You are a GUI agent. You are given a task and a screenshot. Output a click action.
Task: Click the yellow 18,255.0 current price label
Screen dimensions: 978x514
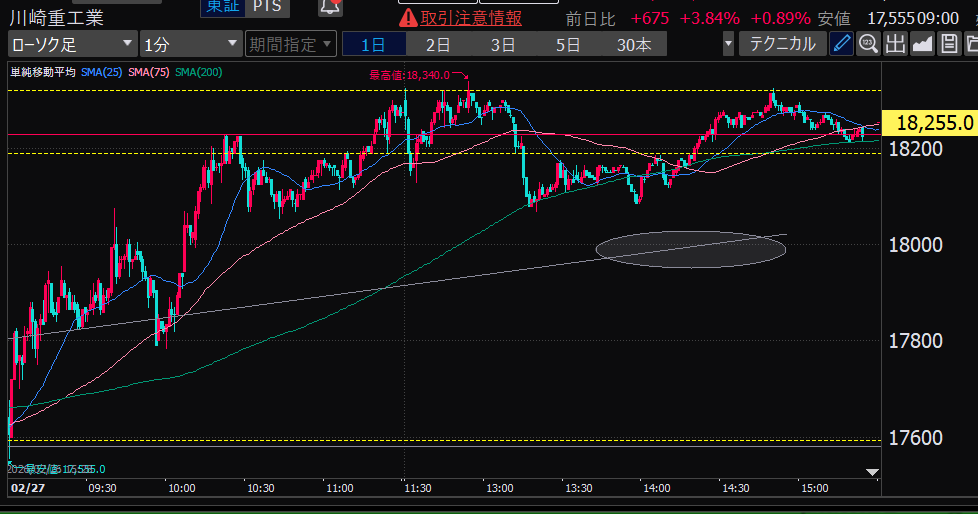(934, 123)
